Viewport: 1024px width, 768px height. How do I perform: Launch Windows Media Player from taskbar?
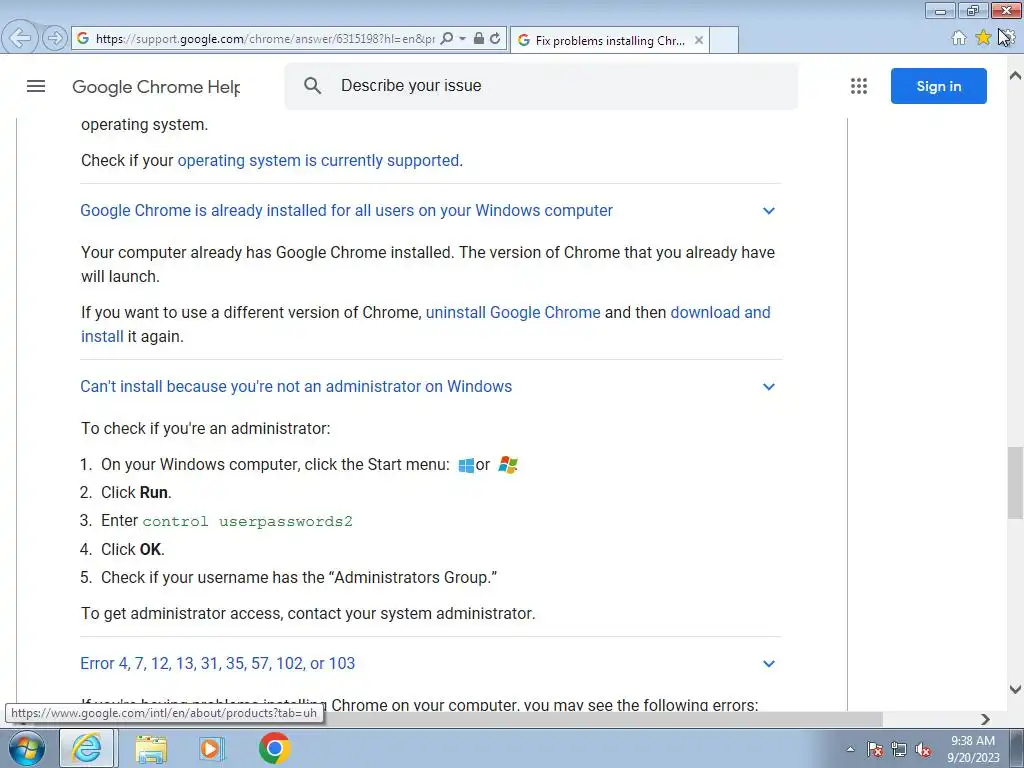pos(211,748)
